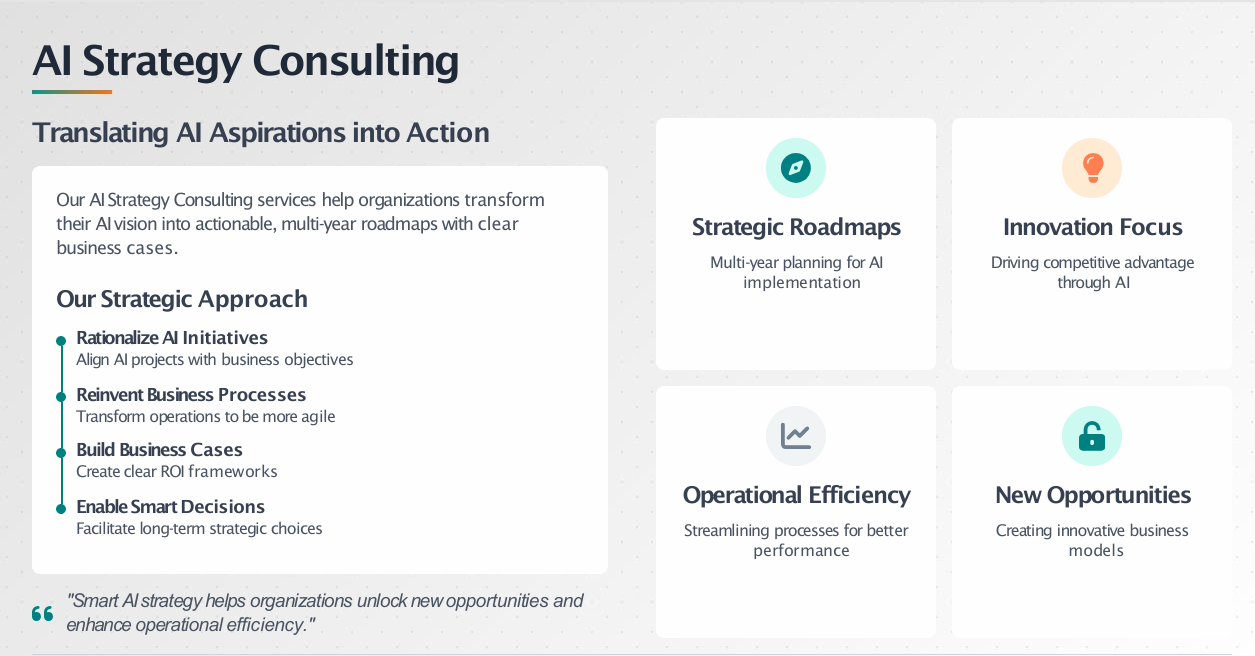Select the Innovation Focus card heading
The height and width of the screenshot is (656, 1255).
coord(1092,227)
